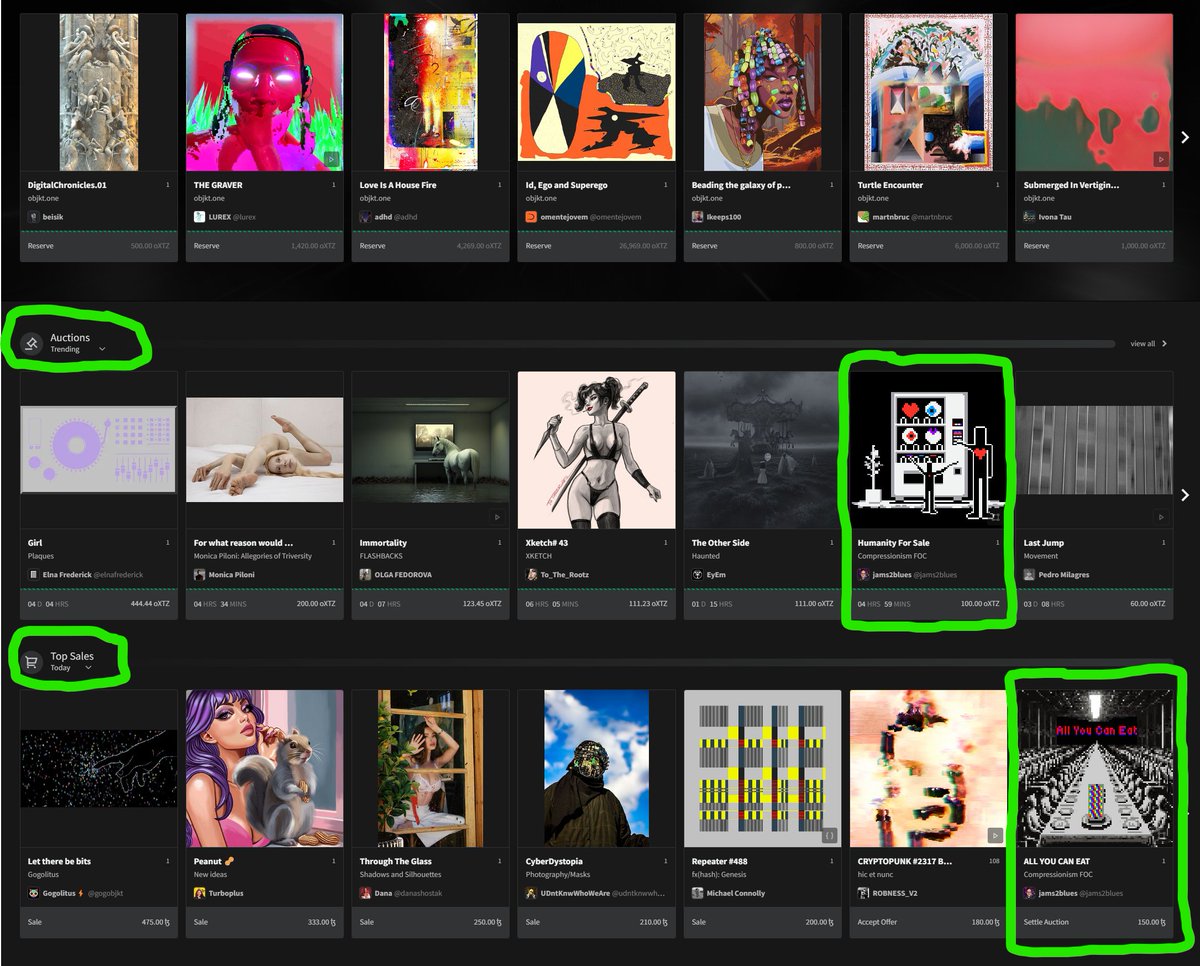Viewport: 1200px width, 966px height.
Task: Open OLGA FEDOROVA's avatar icon
Action: pyautogui.click(x=365, y=575)
